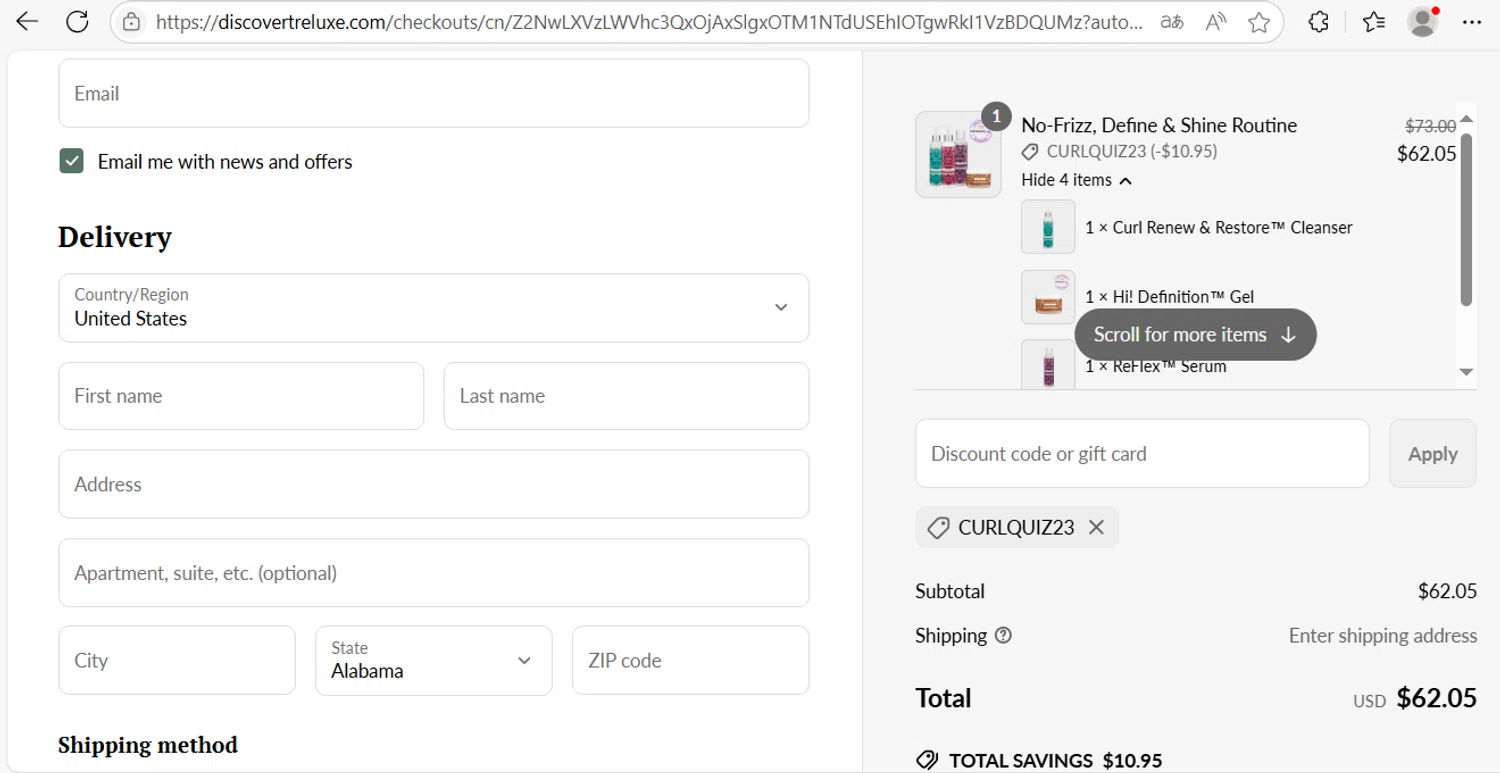Click the Discount code or gift card field
Screen dimensions: 1500x773
tap(1141, 454)
